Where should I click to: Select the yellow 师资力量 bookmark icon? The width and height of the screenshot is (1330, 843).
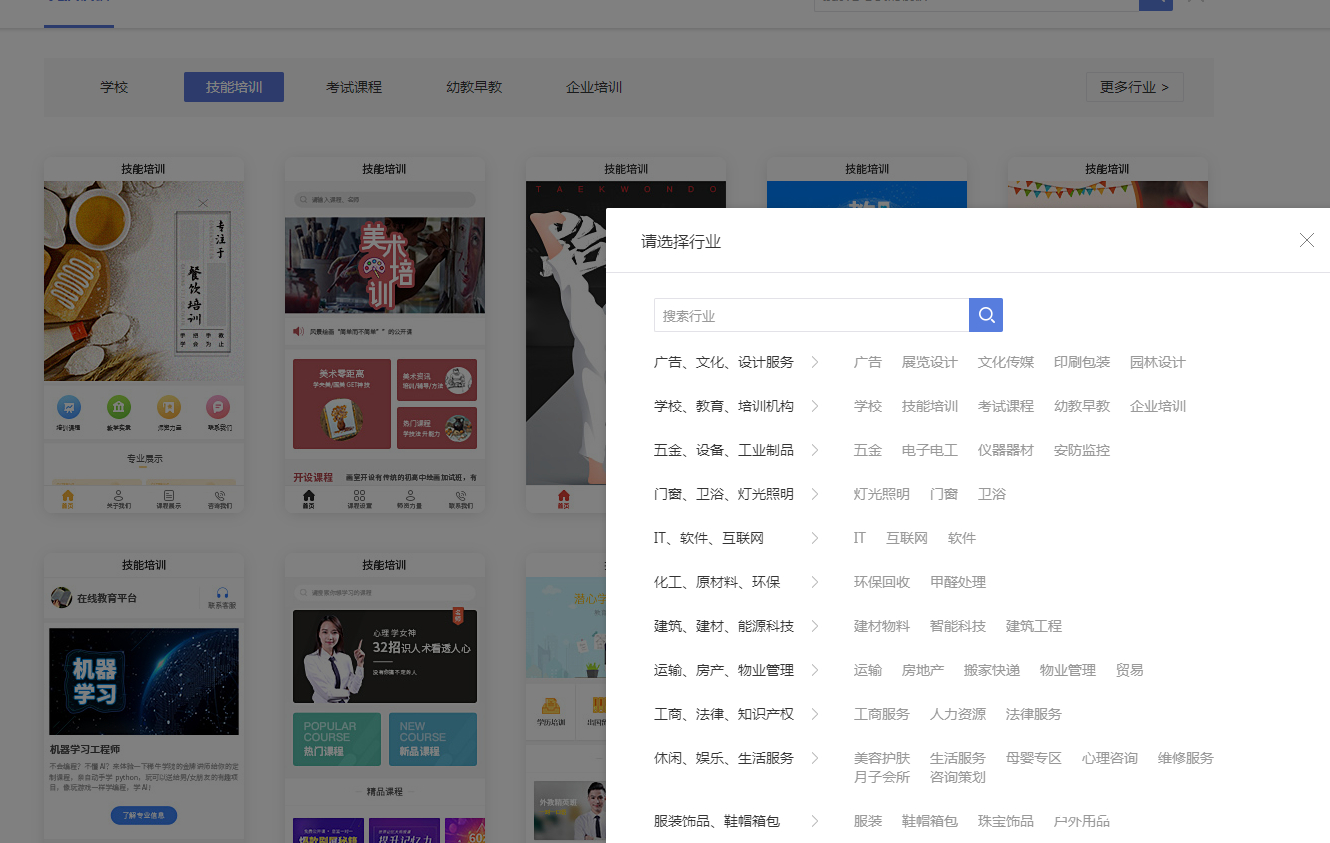pos(169,407)
